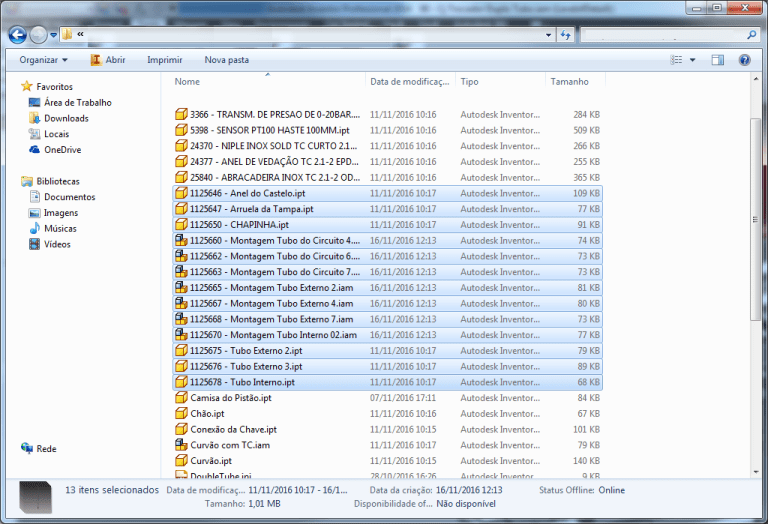Screen dimensions: 768x524
Task: Select Favoritos in the navigation pane
Action: click(x=54, y=87)
